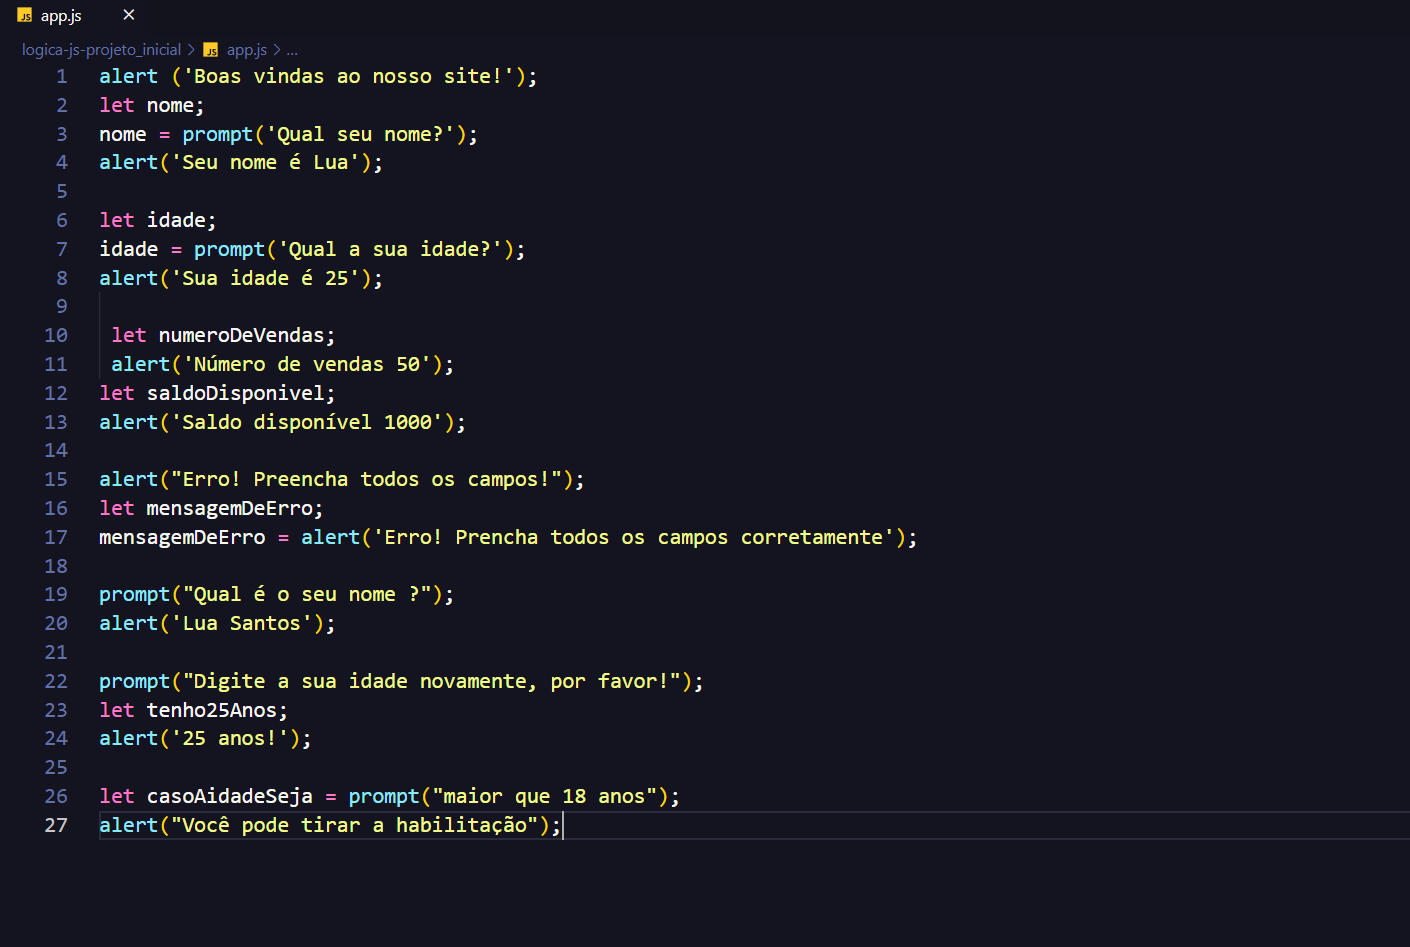Click on 'let nome;' declaration
Image resolution: width=1410 pixels, height=947 pixels.
click(151, 105)
